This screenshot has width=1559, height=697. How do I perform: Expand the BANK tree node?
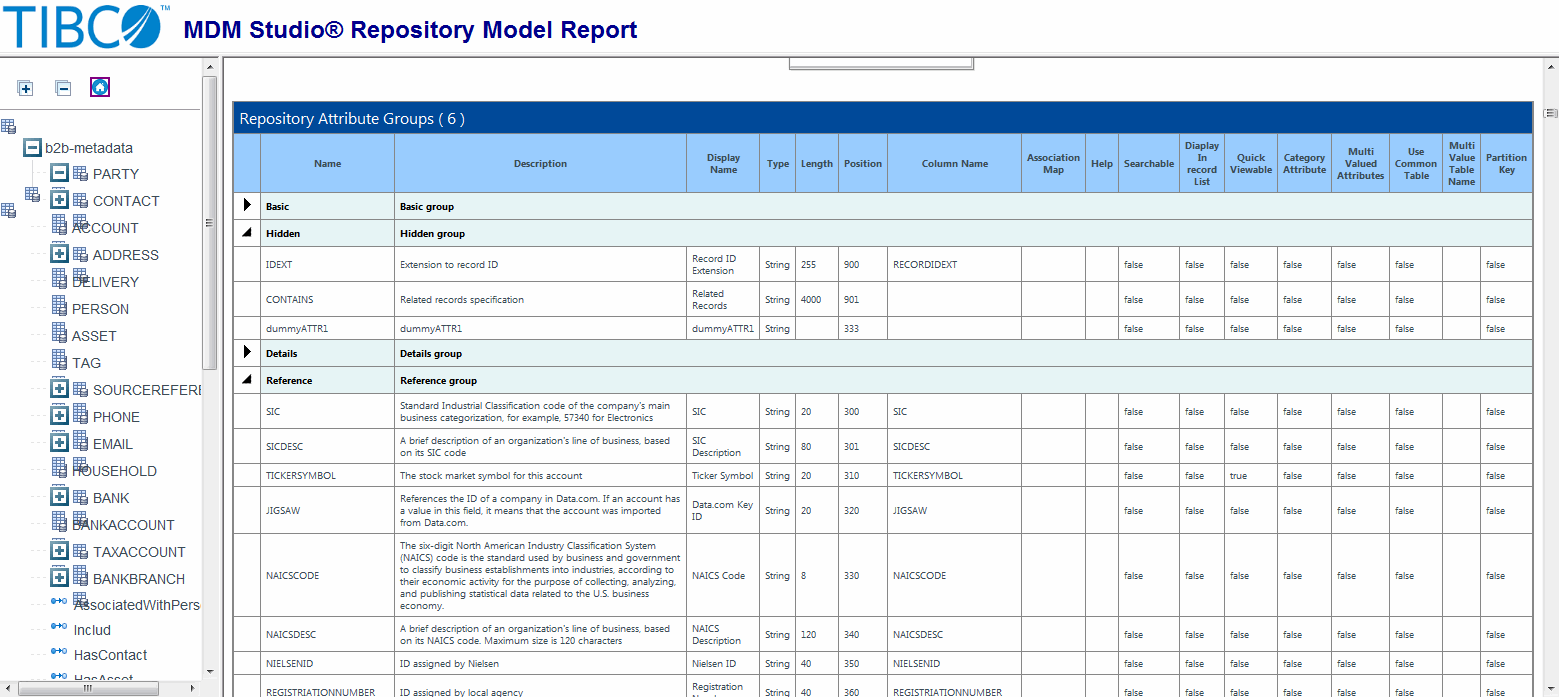pyautogui.click(x=59, y=497)
